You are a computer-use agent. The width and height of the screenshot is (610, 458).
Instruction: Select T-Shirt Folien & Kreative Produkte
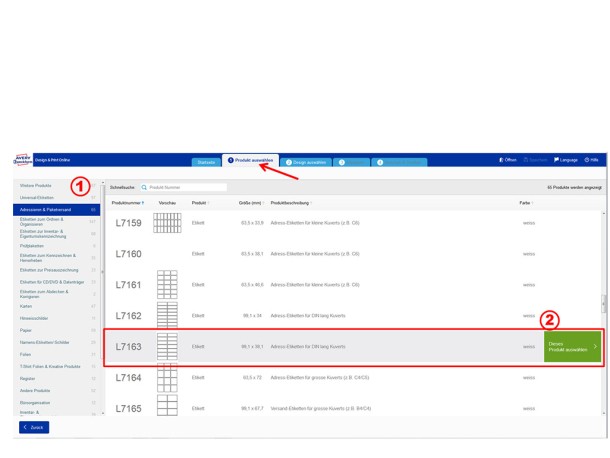[56, 367]
